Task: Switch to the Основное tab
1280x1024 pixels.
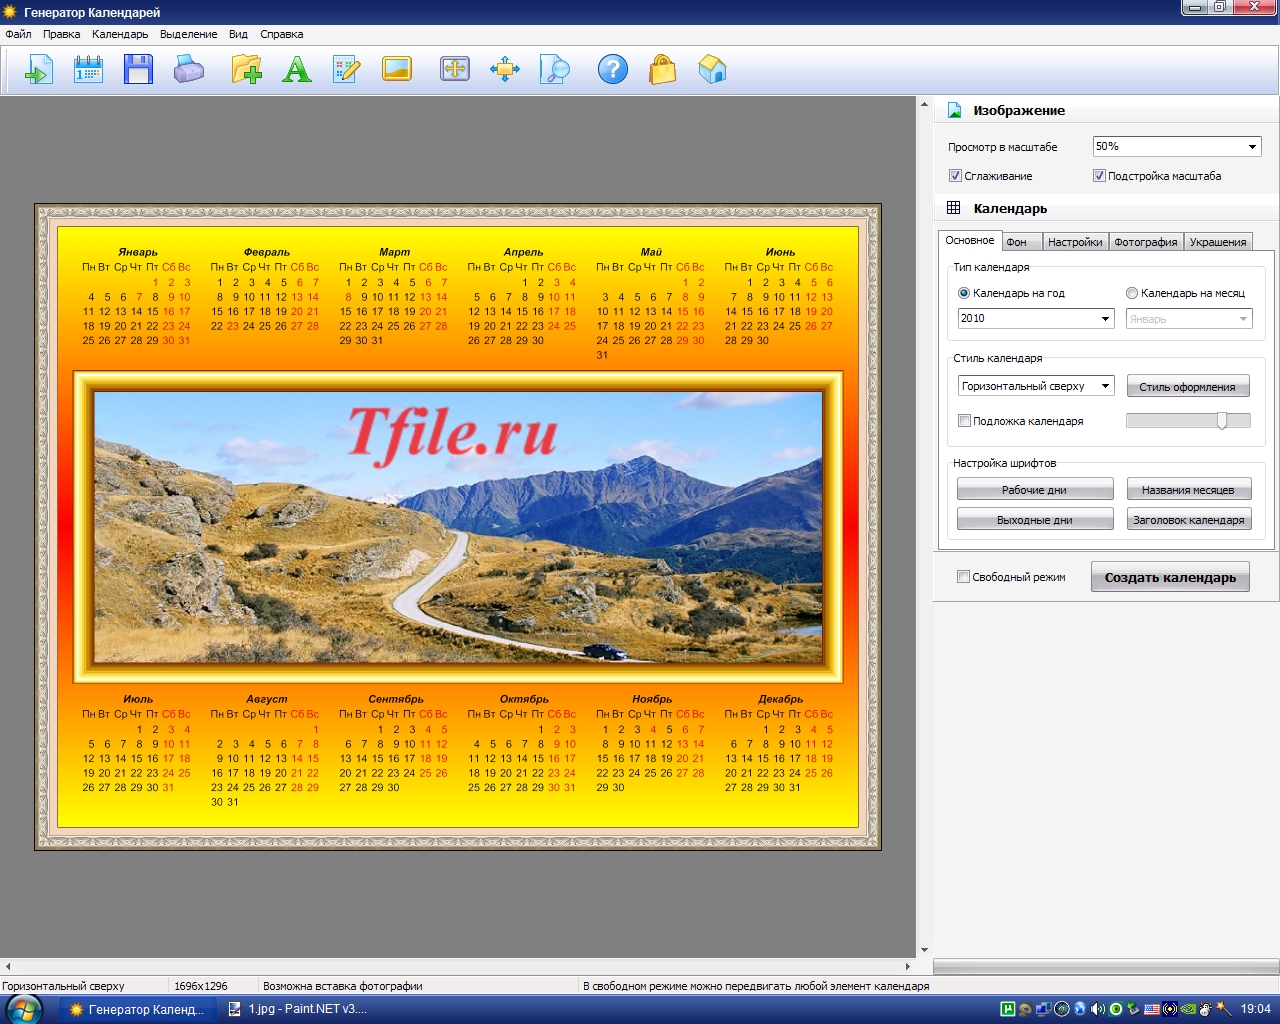Action: click(x=970, y=240)
